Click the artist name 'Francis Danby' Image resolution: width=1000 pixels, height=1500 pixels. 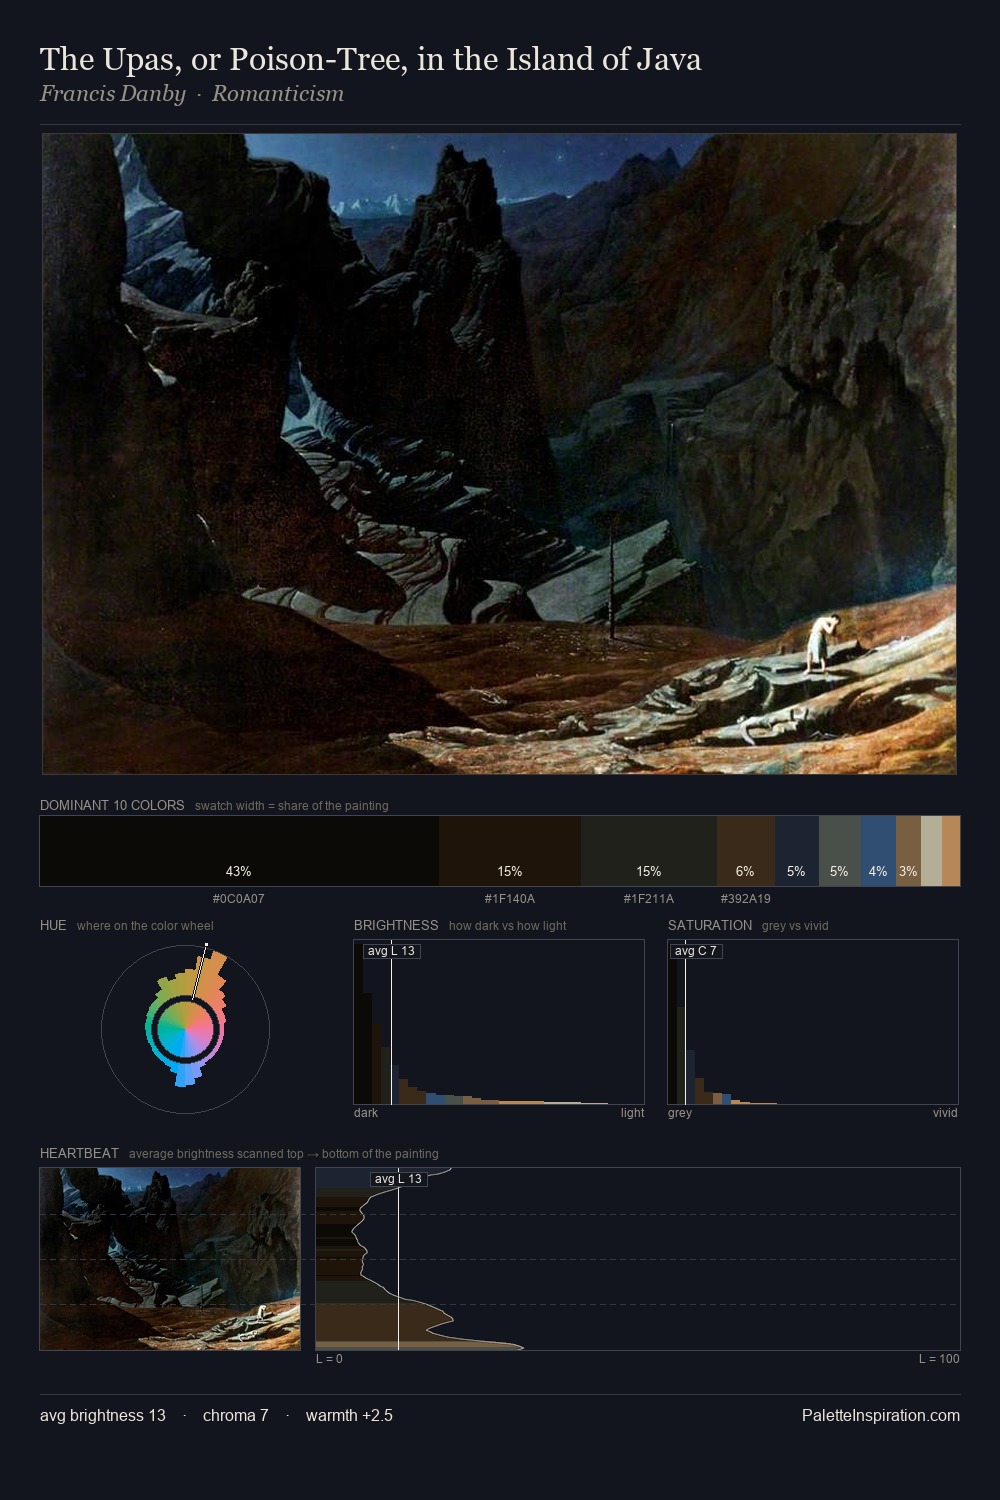point(113,94)
